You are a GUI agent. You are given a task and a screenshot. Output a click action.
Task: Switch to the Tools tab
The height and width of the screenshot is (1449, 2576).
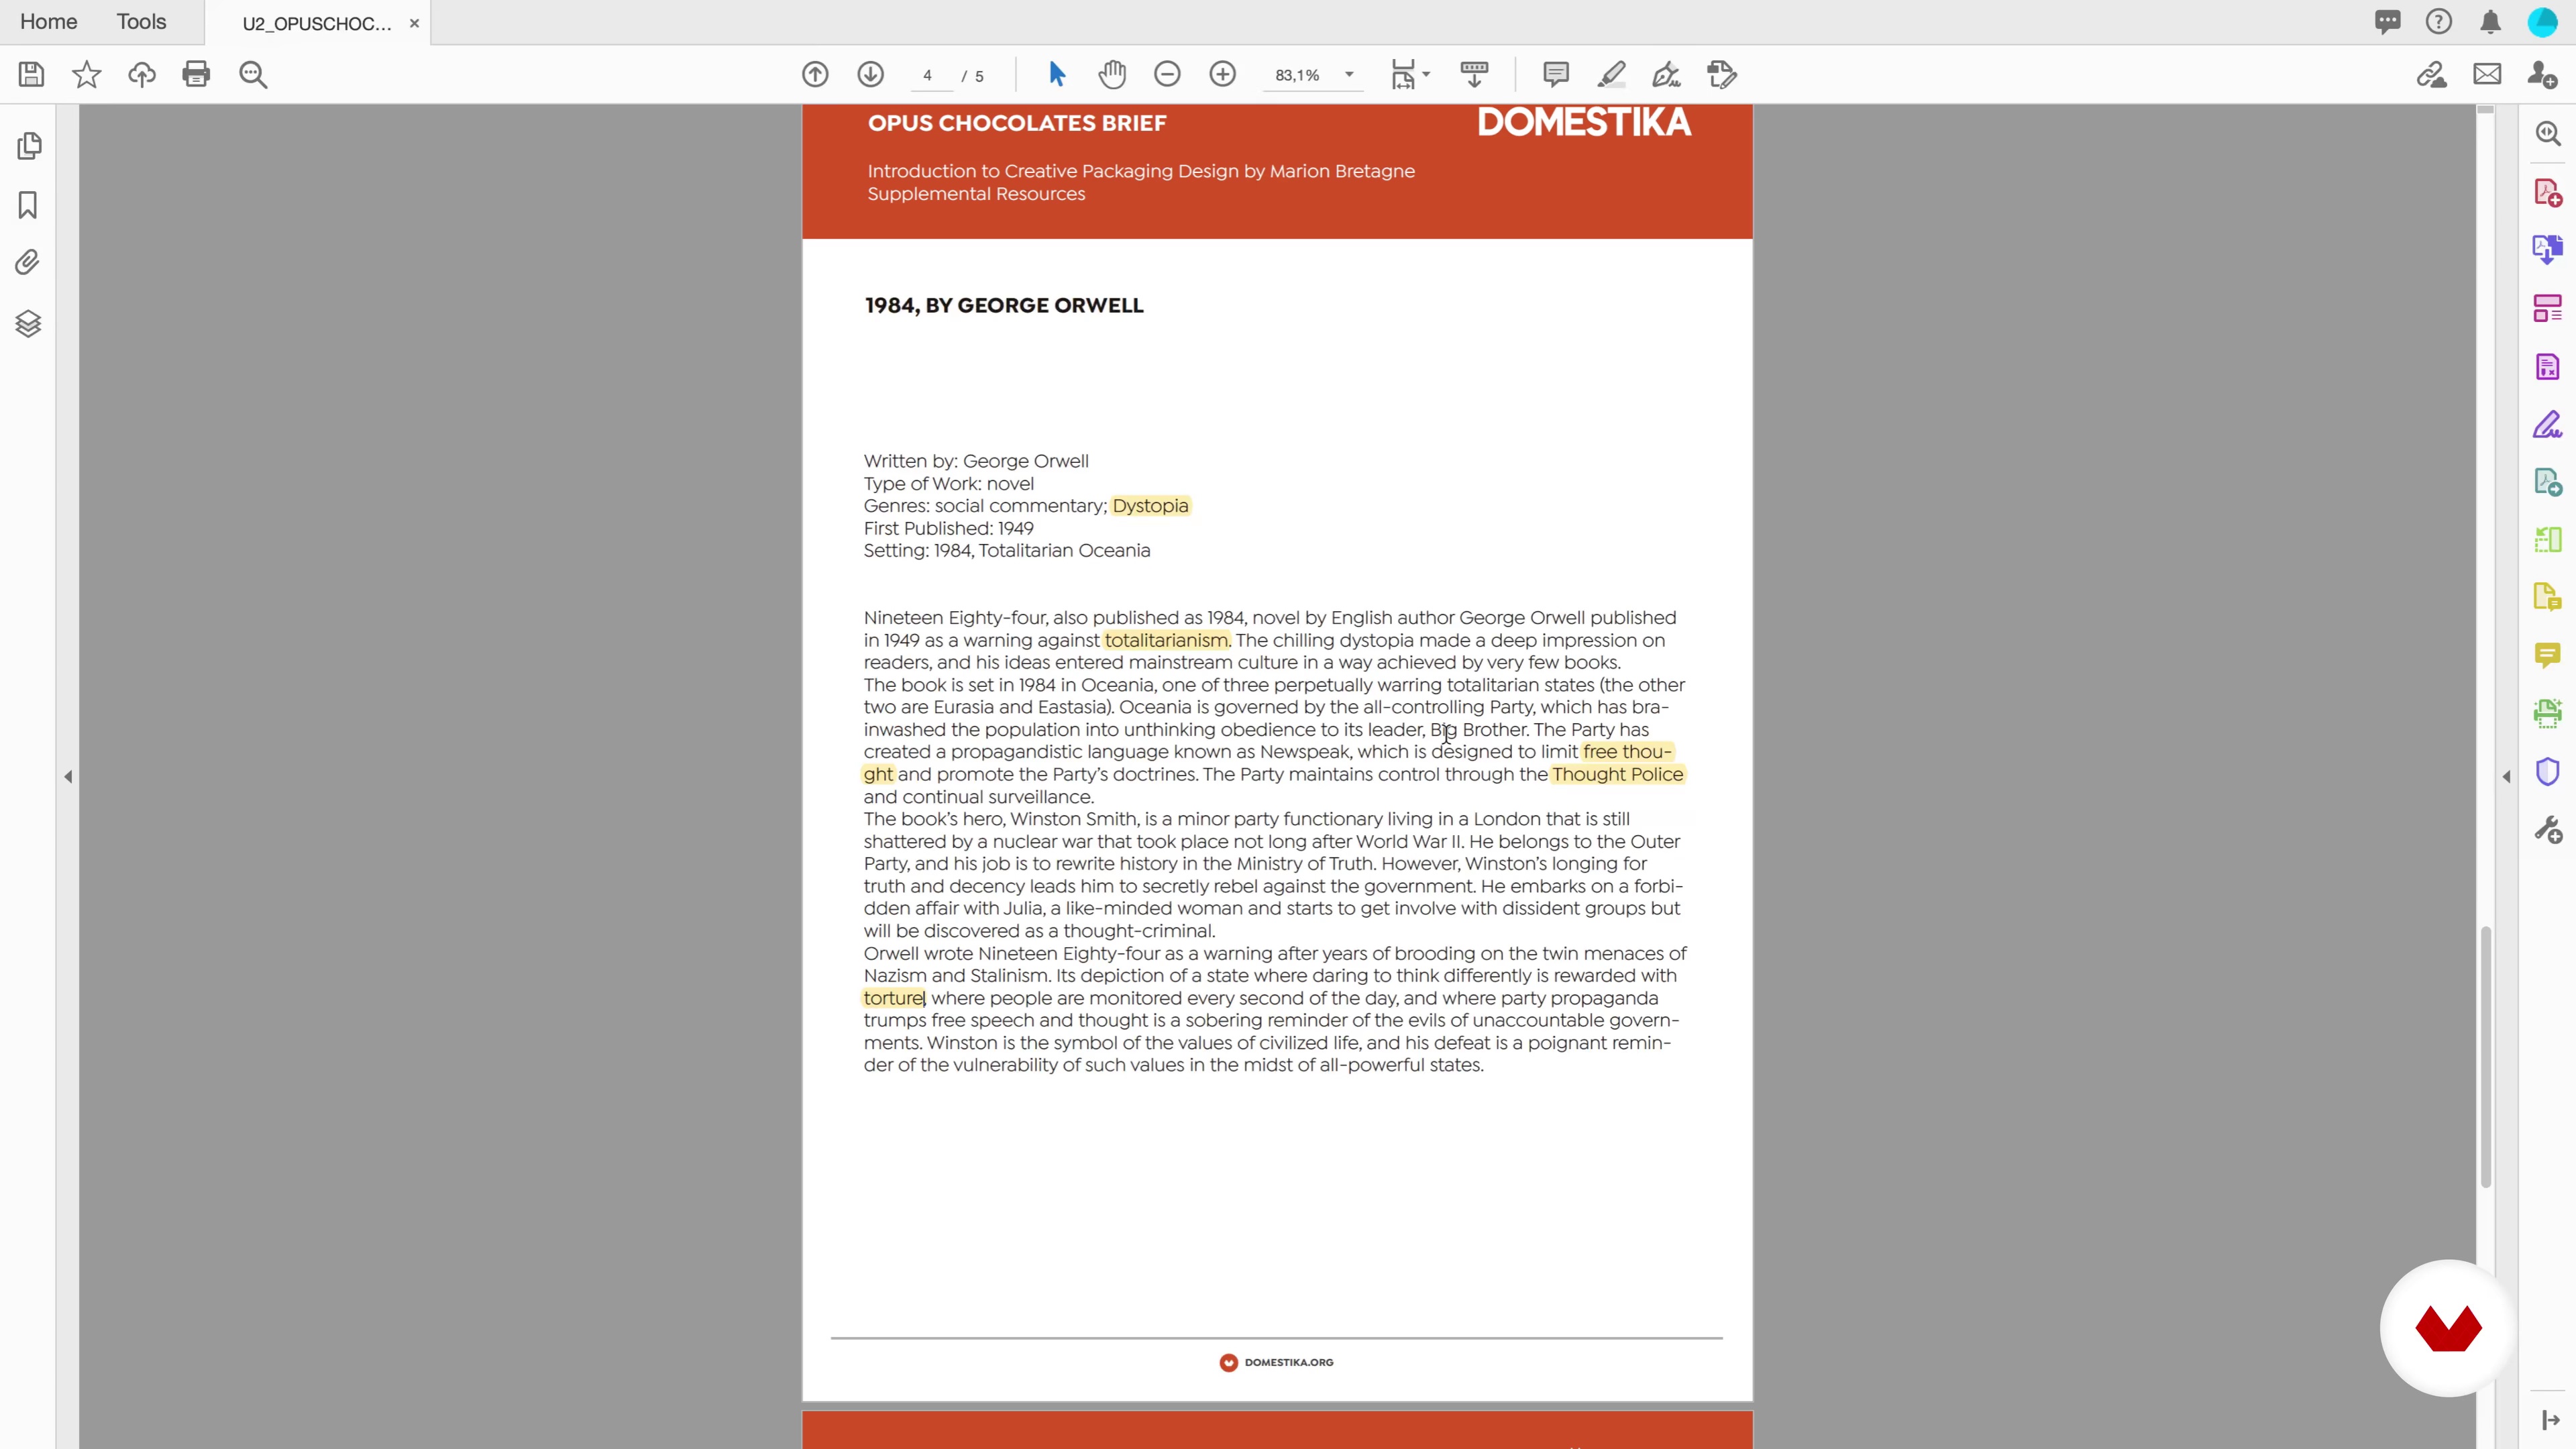click(141, 22)
